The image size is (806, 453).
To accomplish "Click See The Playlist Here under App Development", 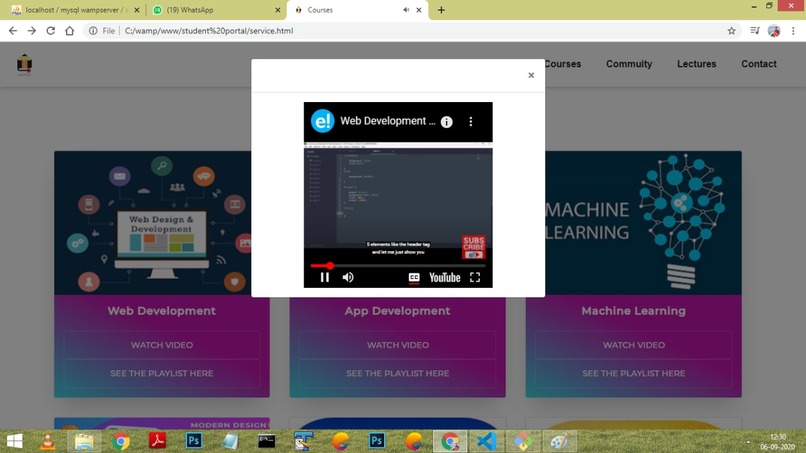I will click(397, 373).
